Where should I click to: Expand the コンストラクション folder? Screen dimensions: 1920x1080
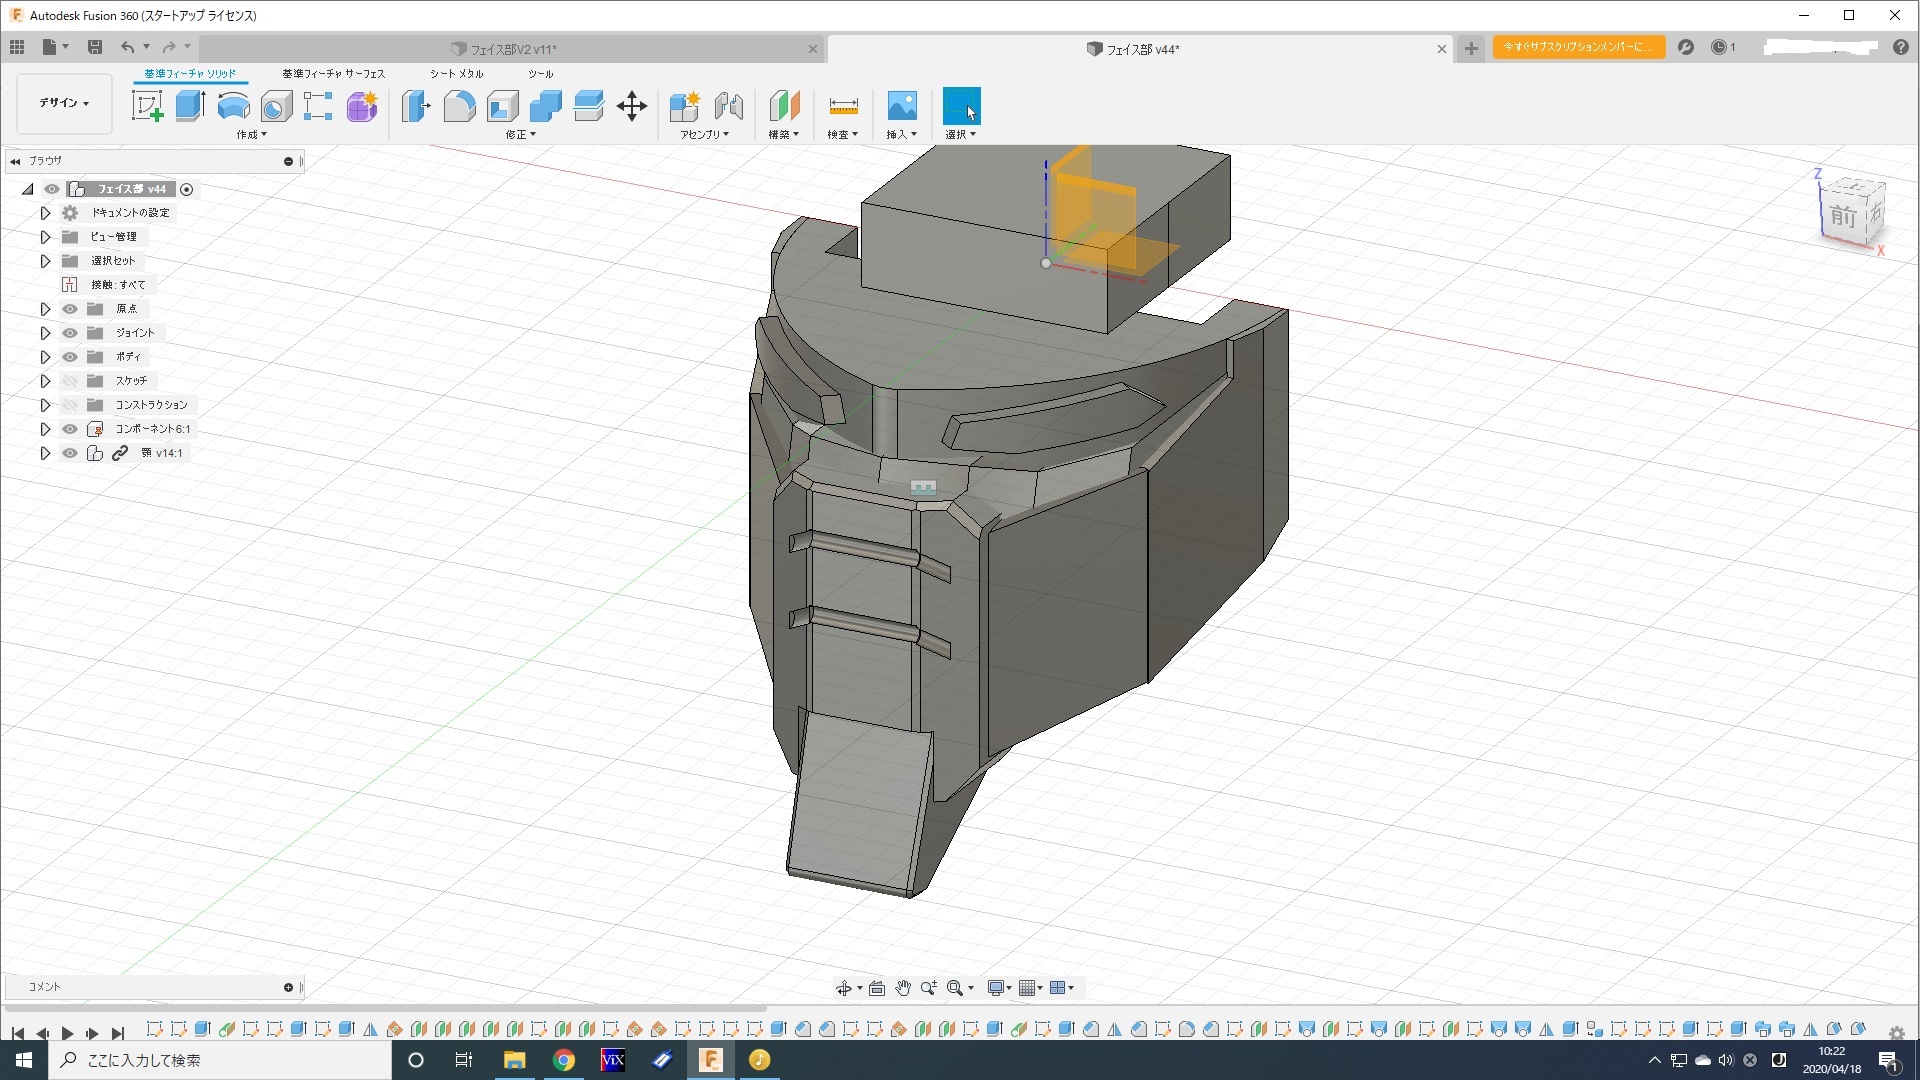pos(45,405)
